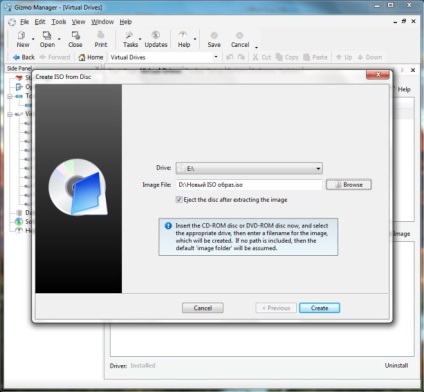
Task: Click the Browse button
Action: click(349, 185)
